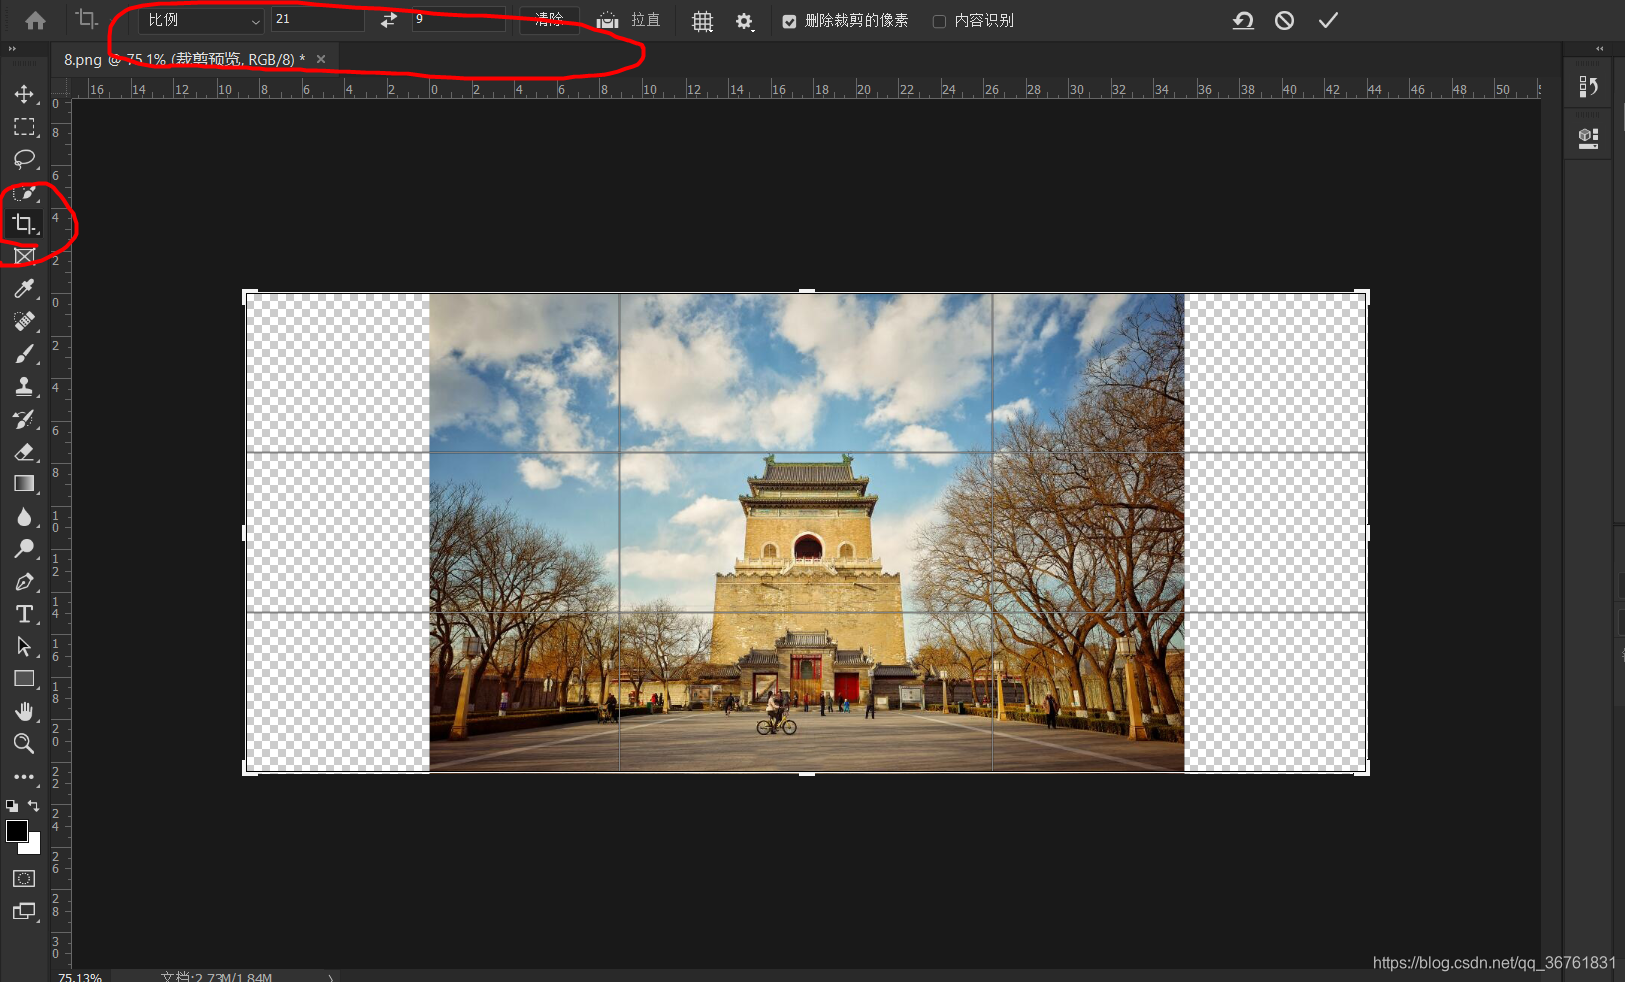Click the foreground color swatch
Screen dimensions: 1625x982
tap(16, 831)
